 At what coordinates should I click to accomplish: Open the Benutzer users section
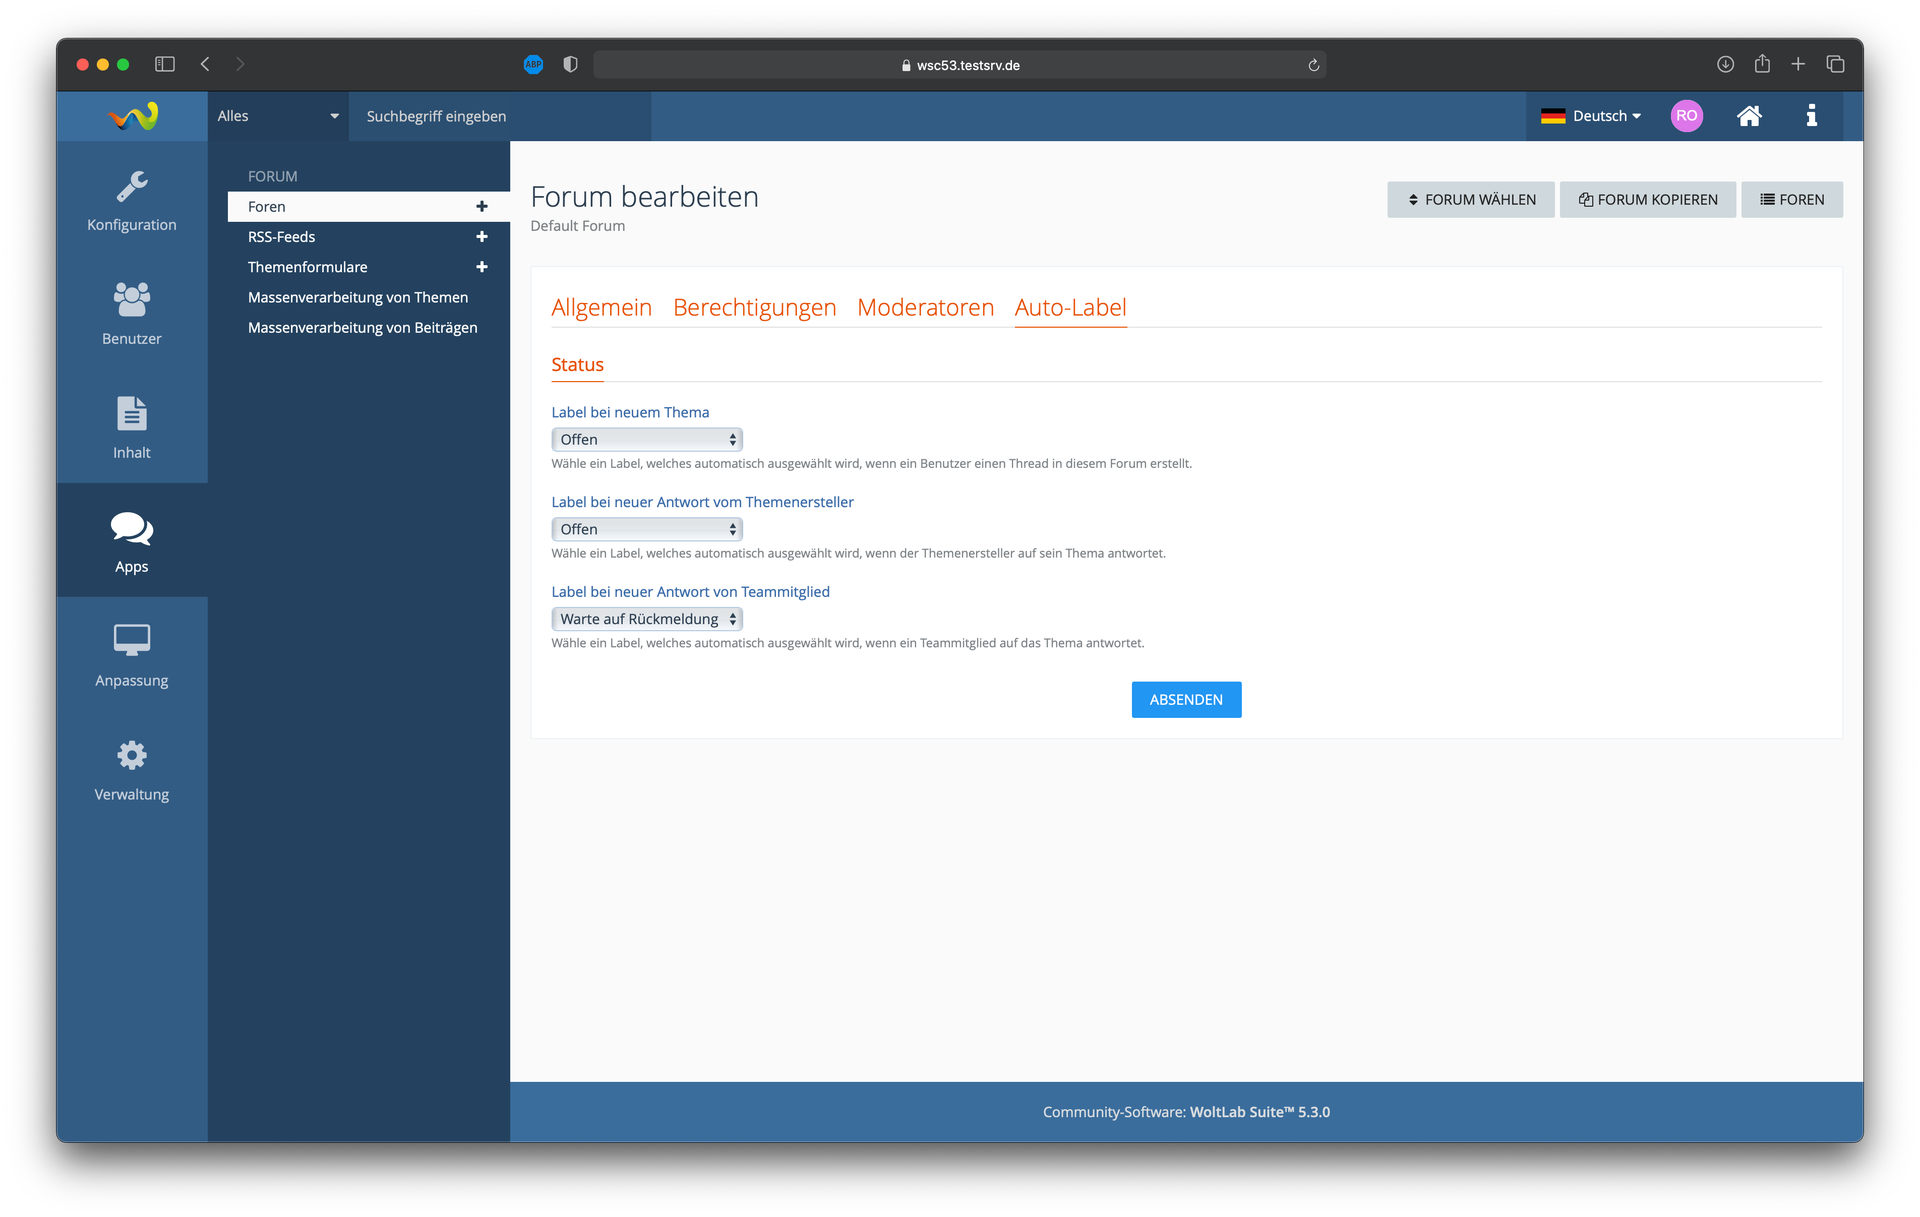(x=131, y=313)
